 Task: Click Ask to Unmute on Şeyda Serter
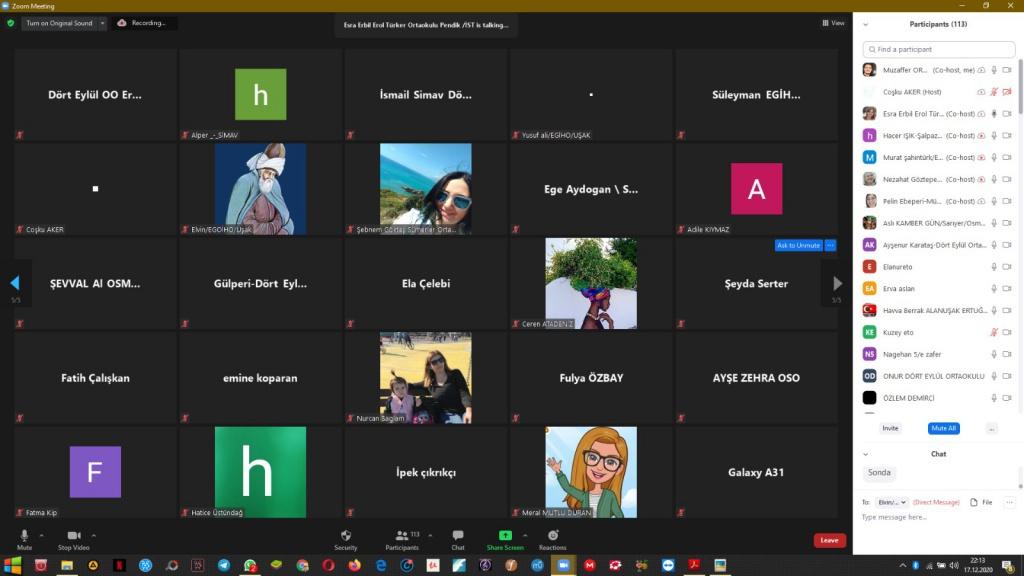tap(798, 246)
